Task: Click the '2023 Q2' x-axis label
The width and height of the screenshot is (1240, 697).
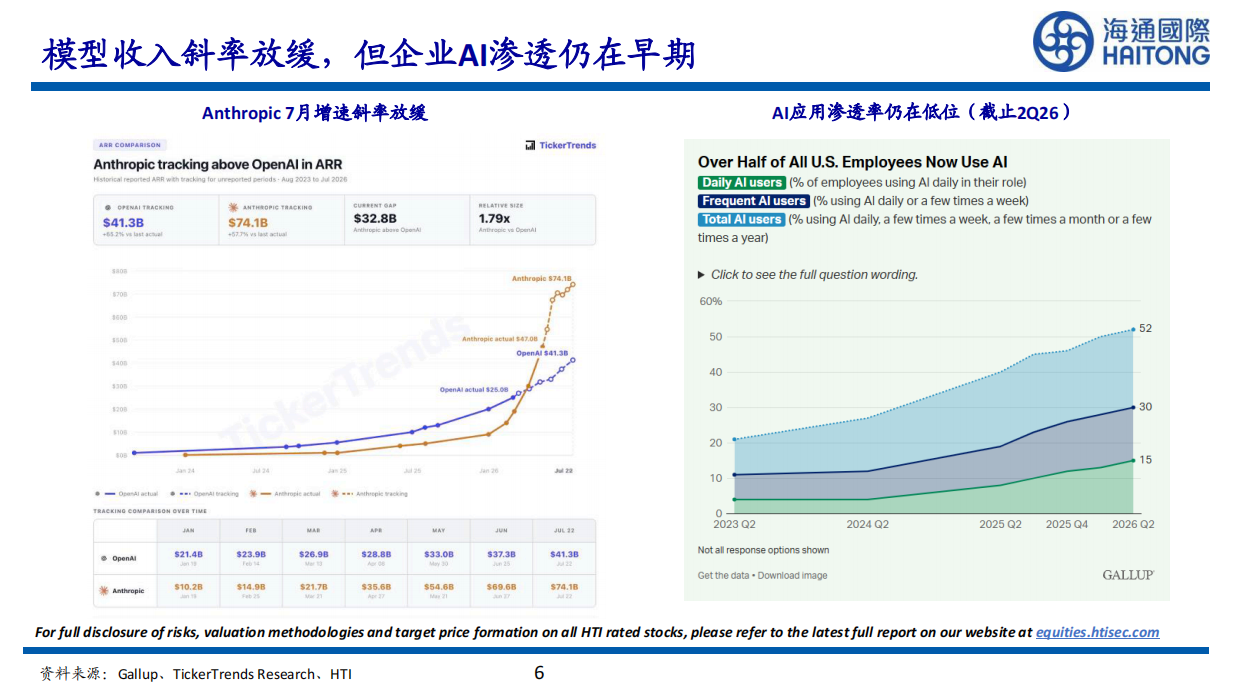Action: [734, 524]
